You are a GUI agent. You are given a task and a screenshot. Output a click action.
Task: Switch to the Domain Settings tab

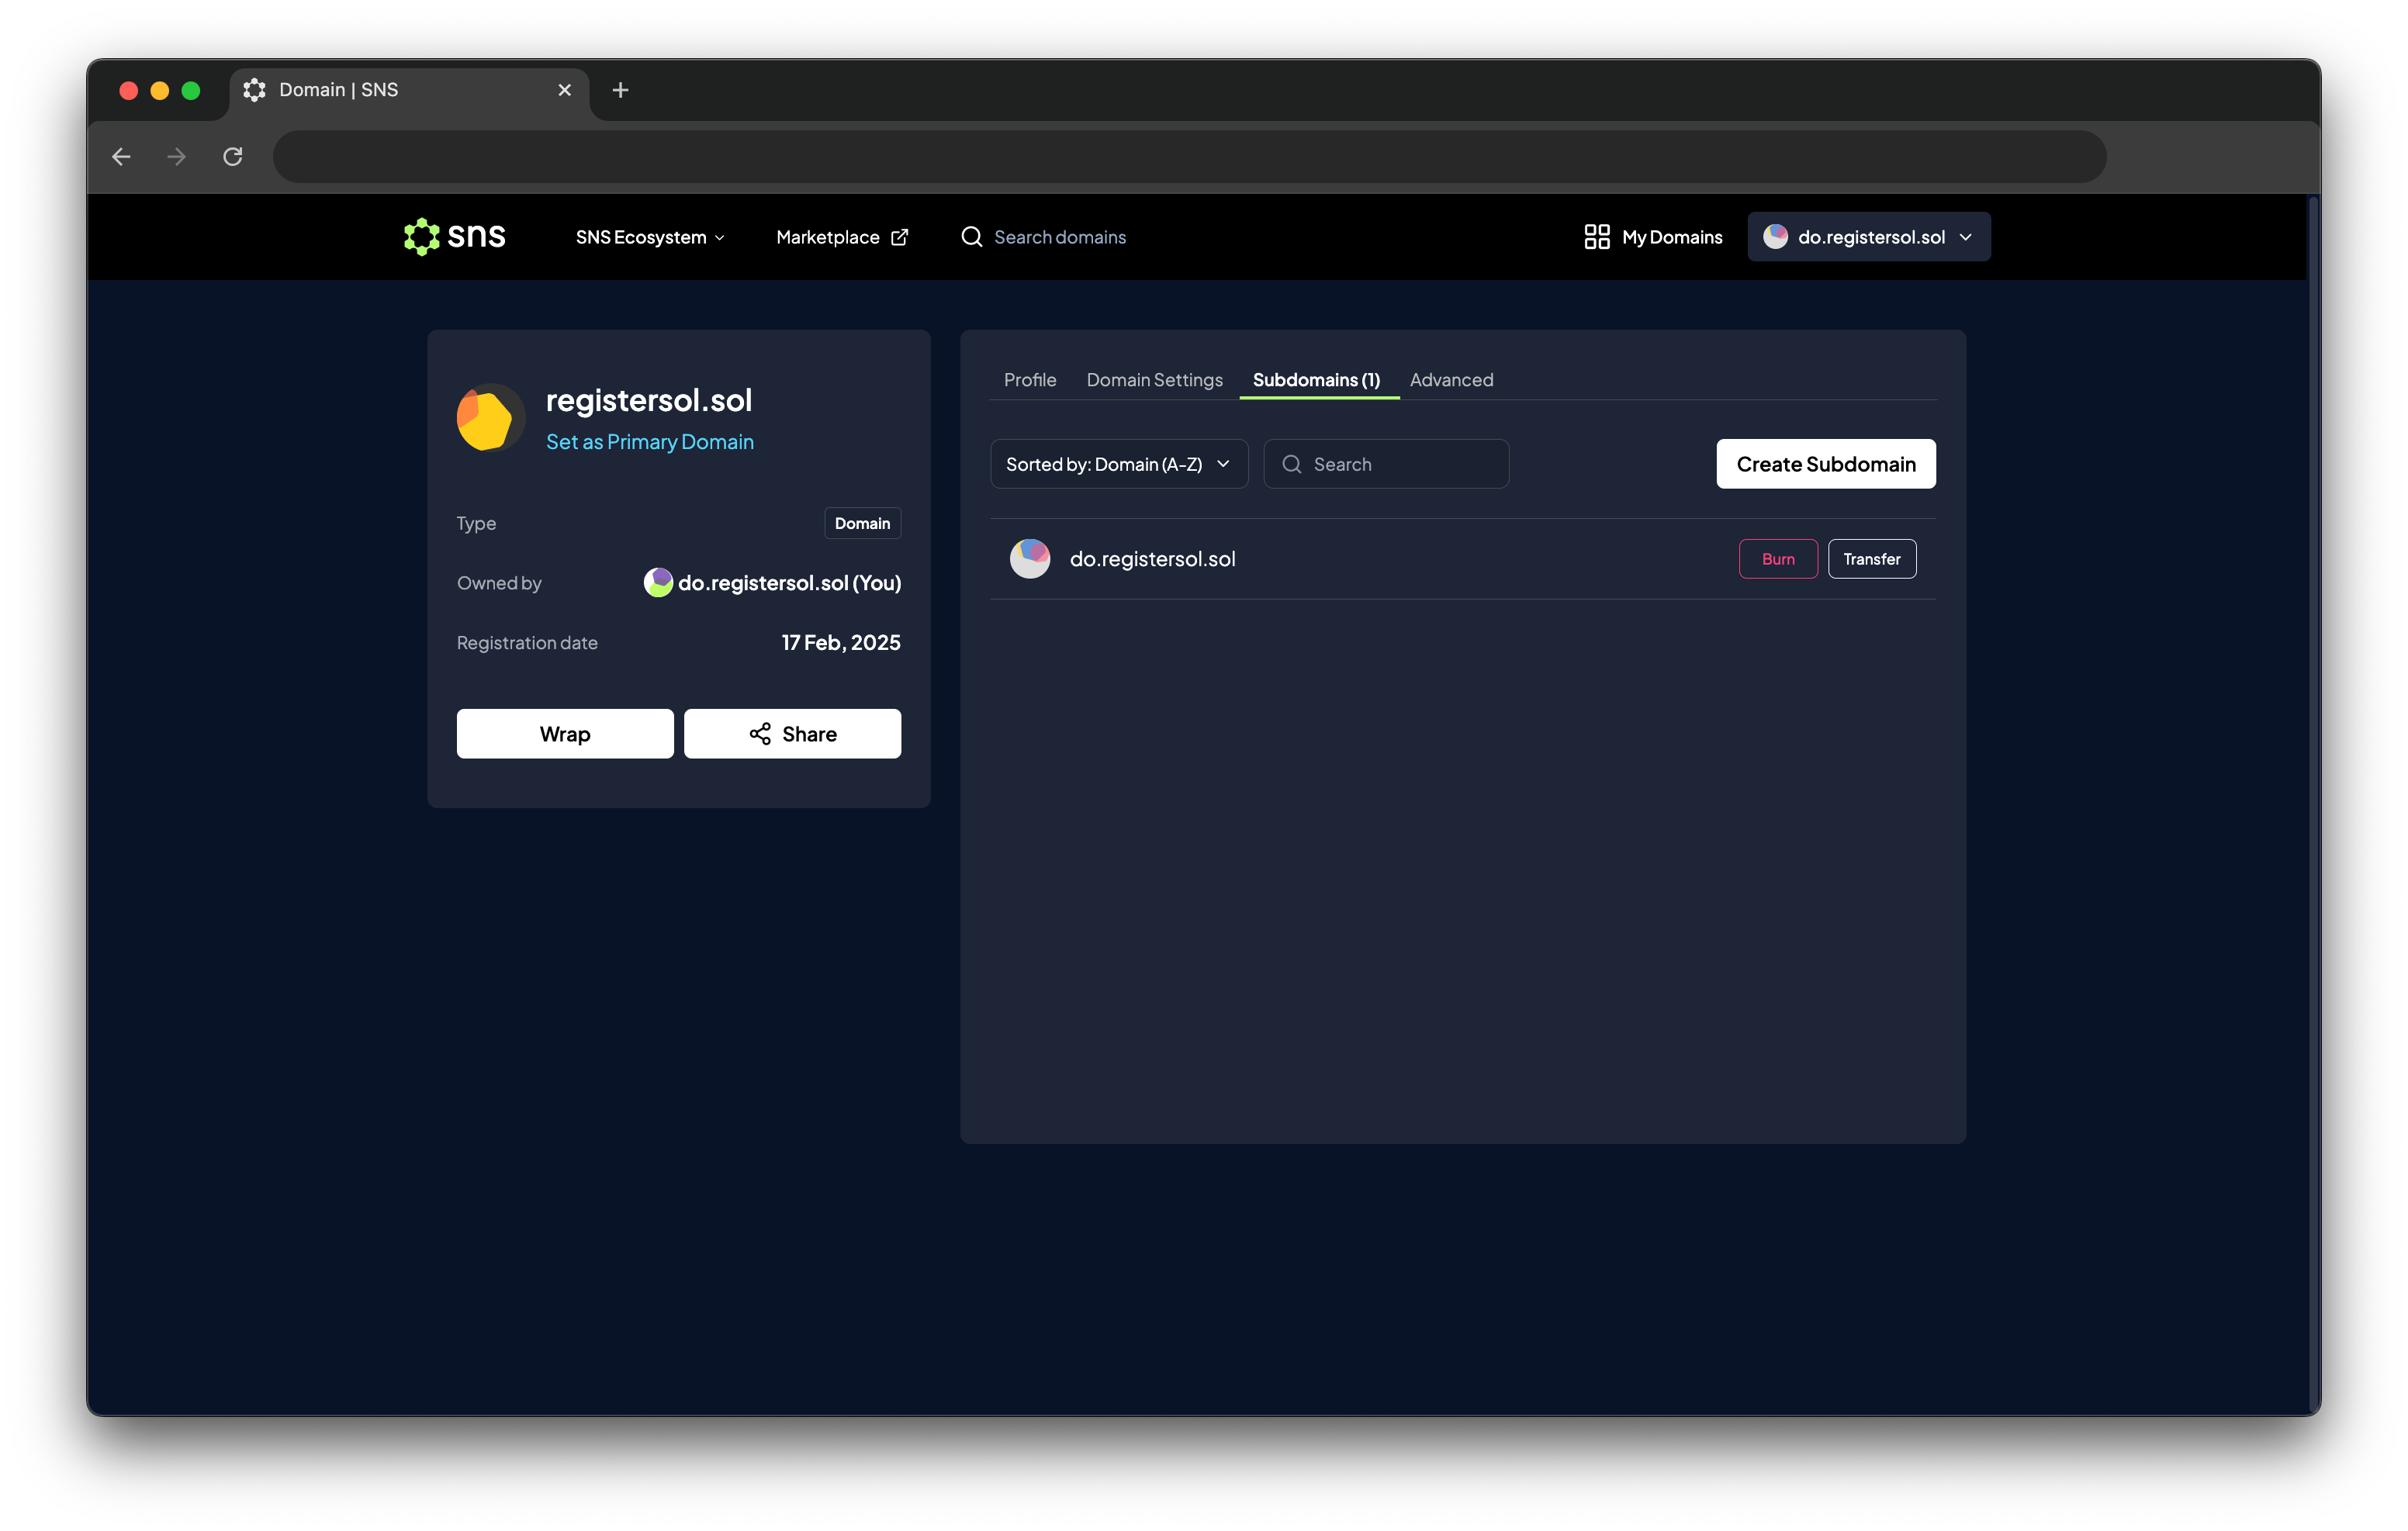click(1154, 380)
